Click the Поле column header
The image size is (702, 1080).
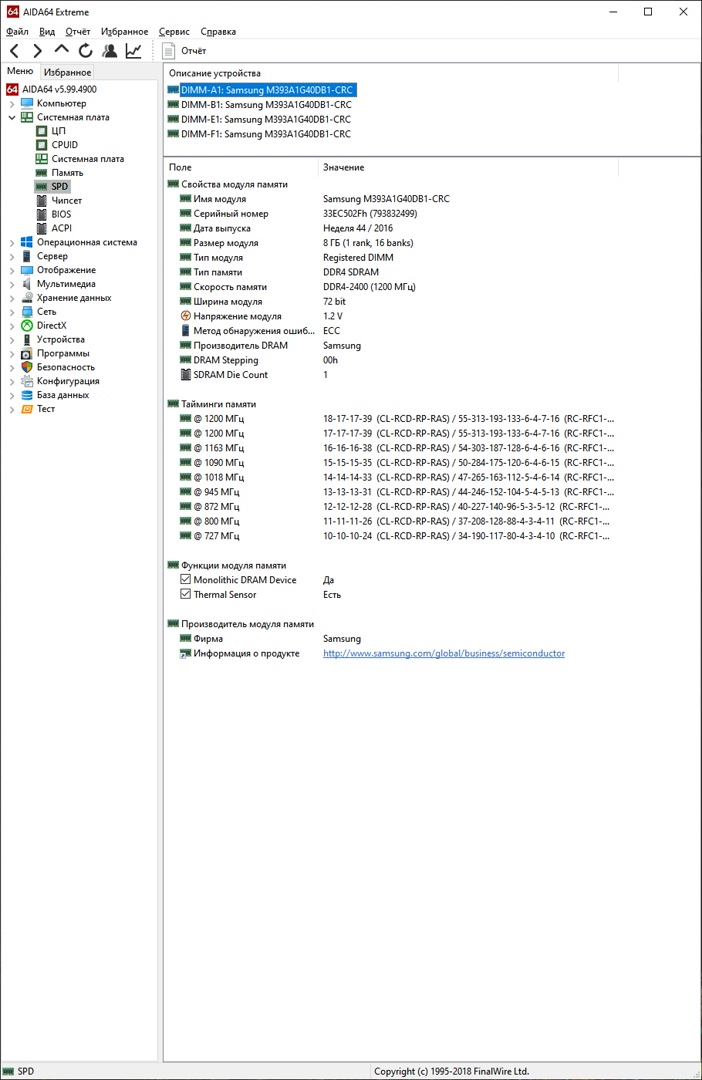click(x=241, y=167)
